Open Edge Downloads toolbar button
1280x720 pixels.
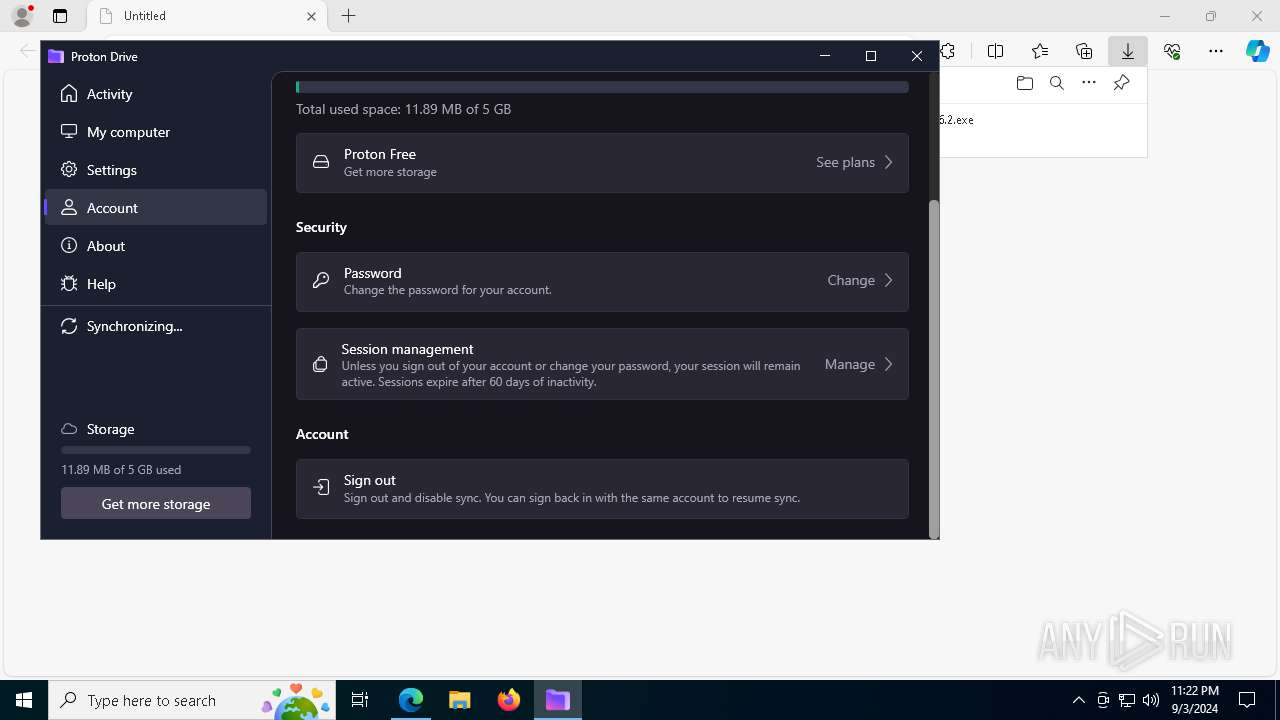[1127, 51]
